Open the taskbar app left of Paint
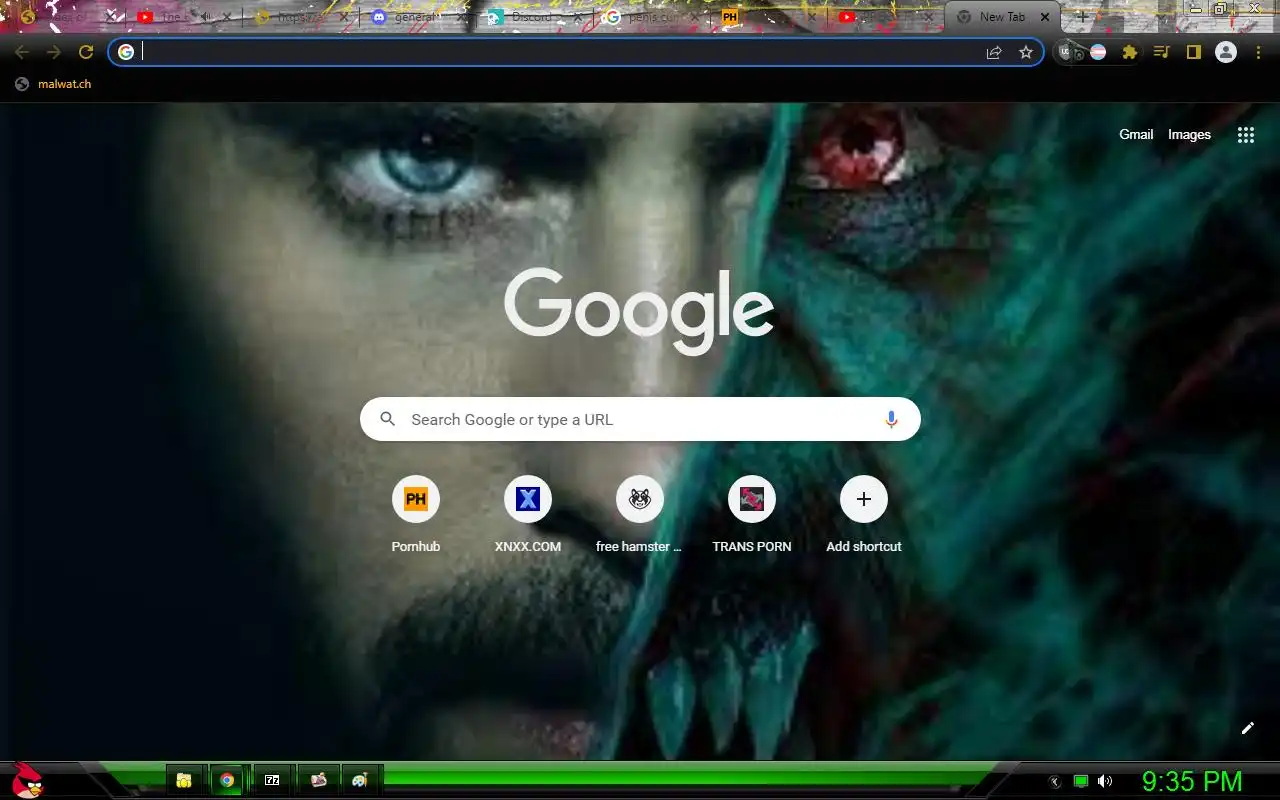Viewport: 1280px width, 800px height. pyautogui.click(x=318, y=781)
